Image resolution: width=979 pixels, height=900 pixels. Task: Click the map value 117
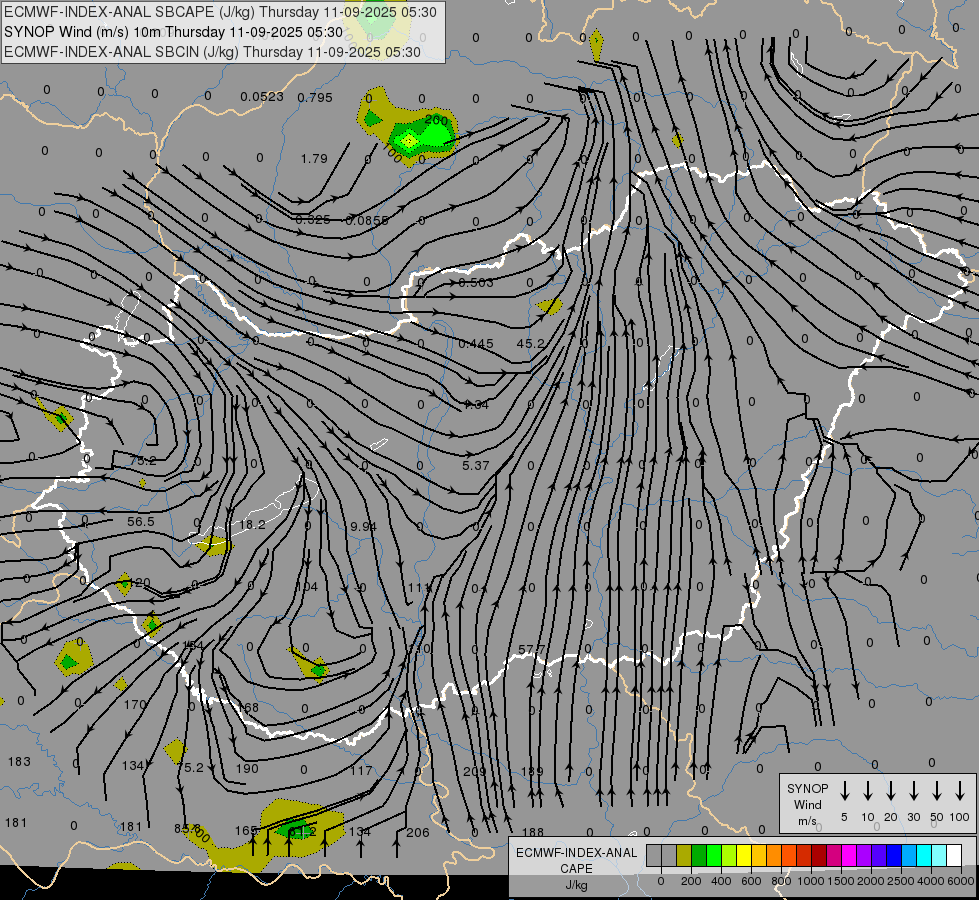coord(361,770)
